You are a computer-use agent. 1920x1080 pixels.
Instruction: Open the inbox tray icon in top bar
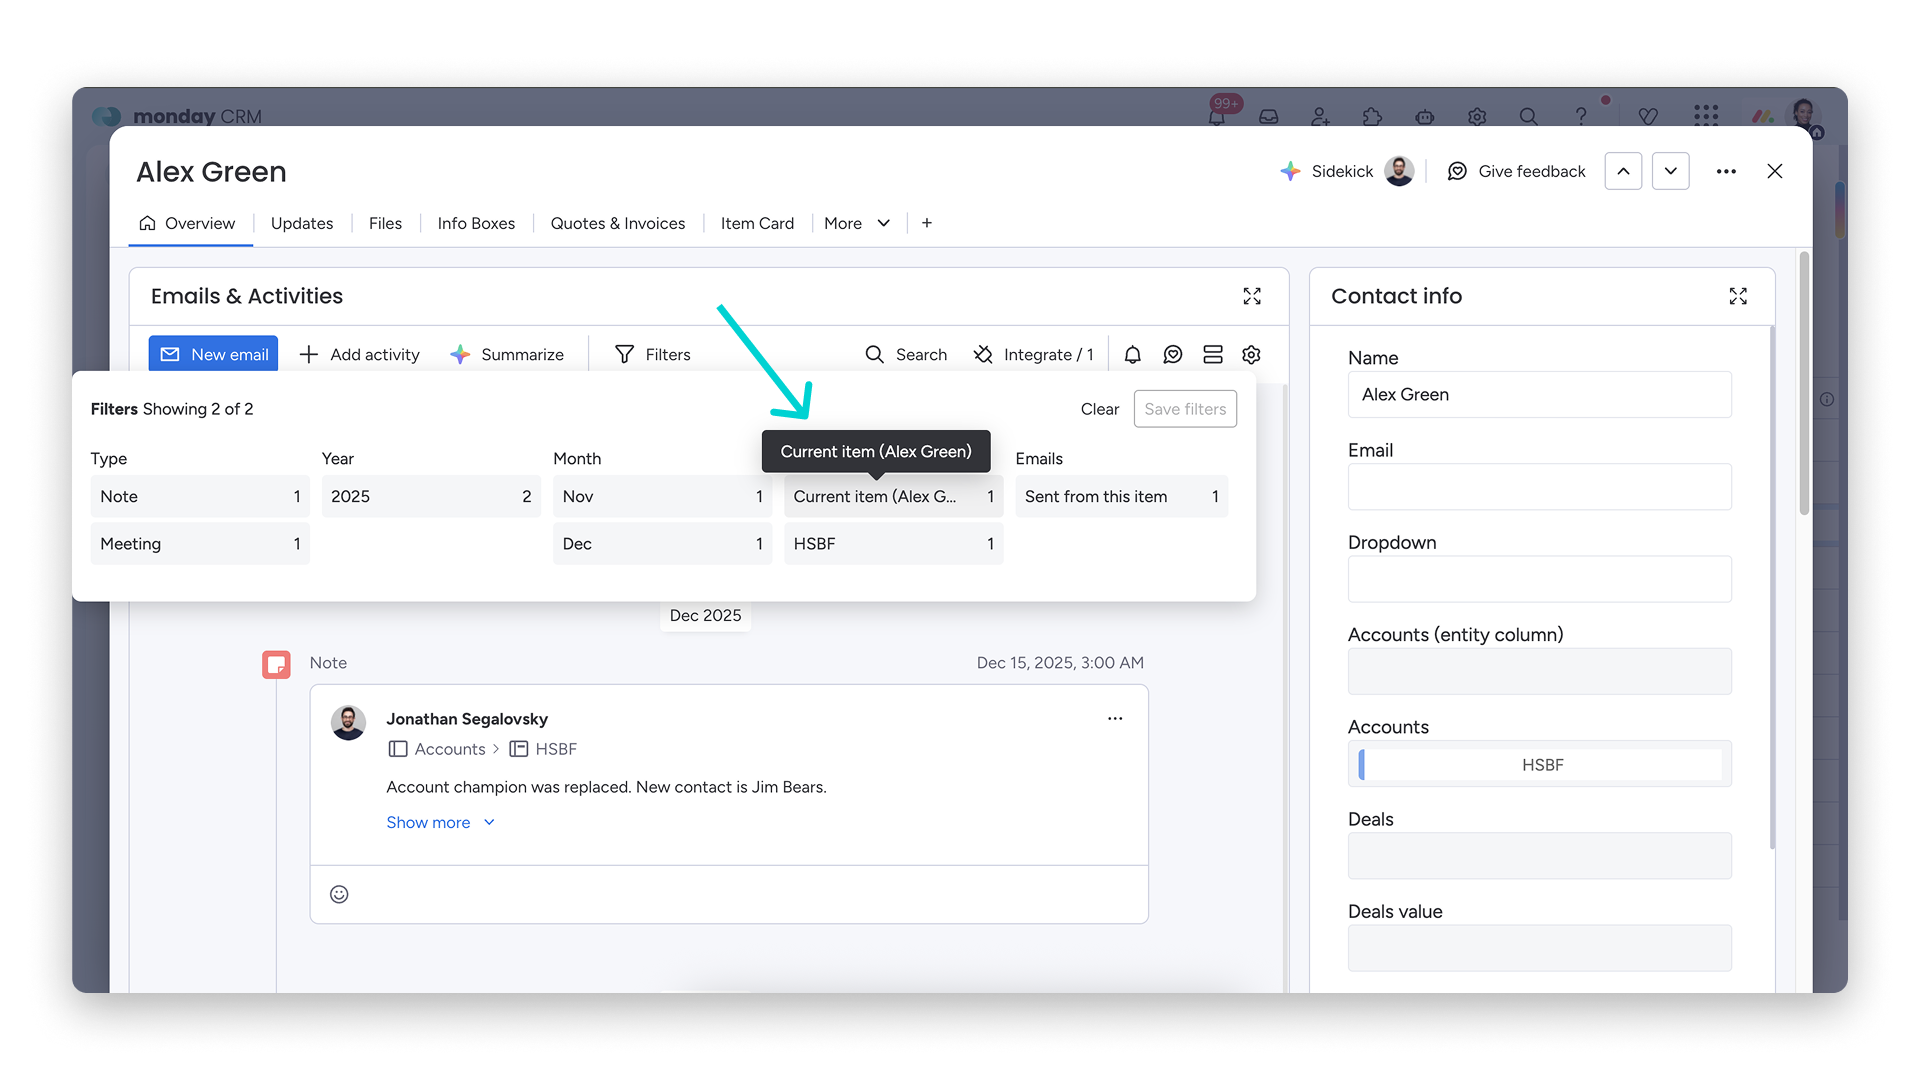coord(1269,117)
